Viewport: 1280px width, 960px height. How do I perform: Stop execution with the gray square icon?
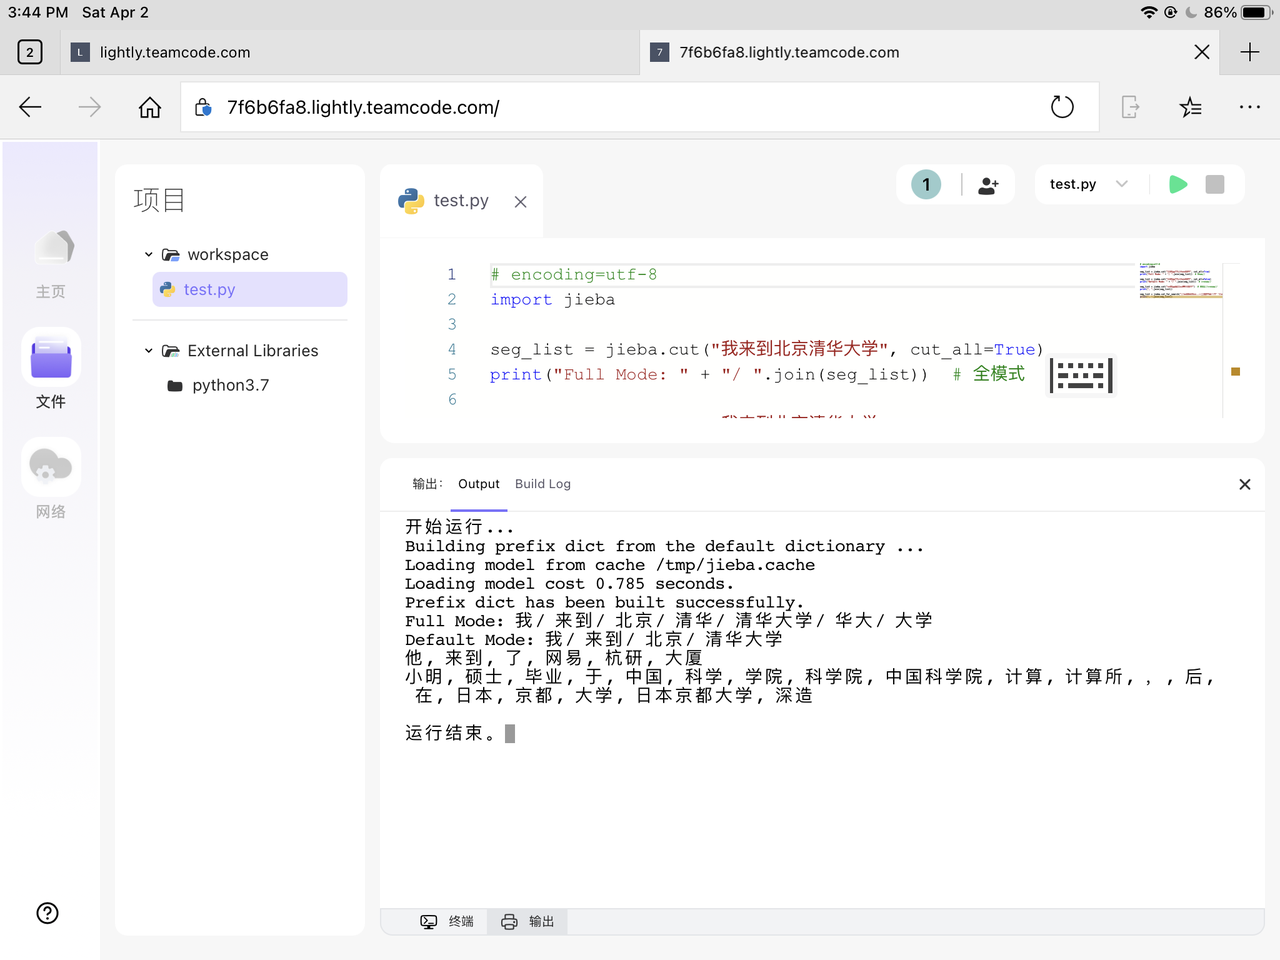click(1214, 184)
